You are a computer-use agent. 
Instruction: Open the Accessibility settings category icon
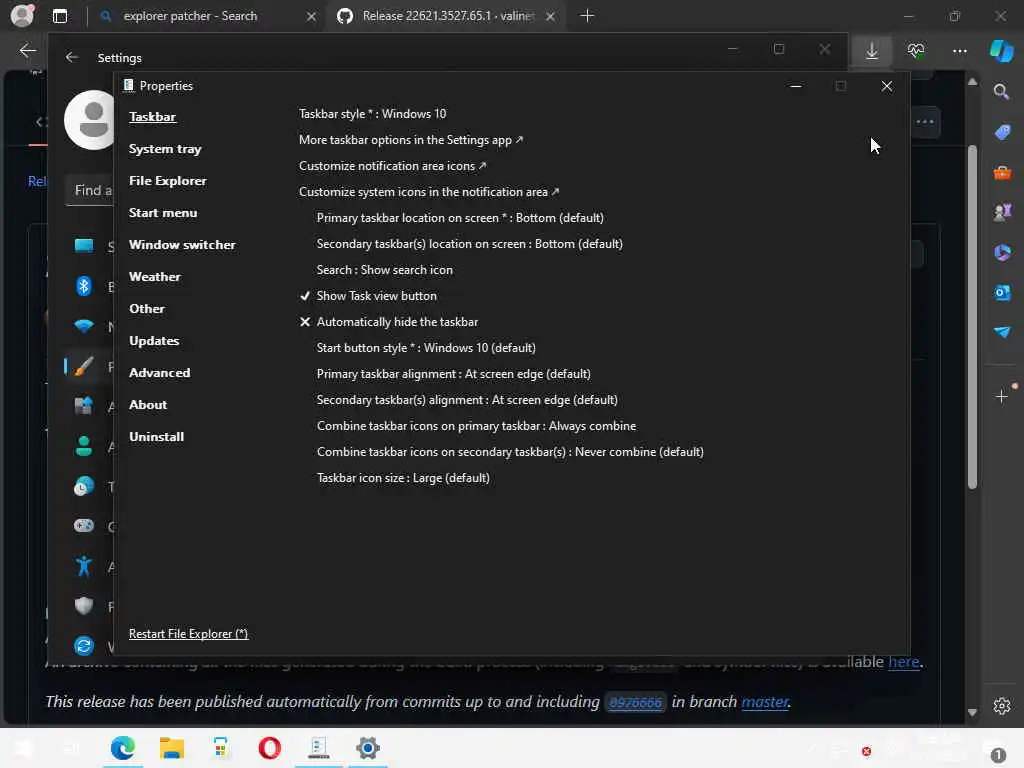[x=84, y=566]
